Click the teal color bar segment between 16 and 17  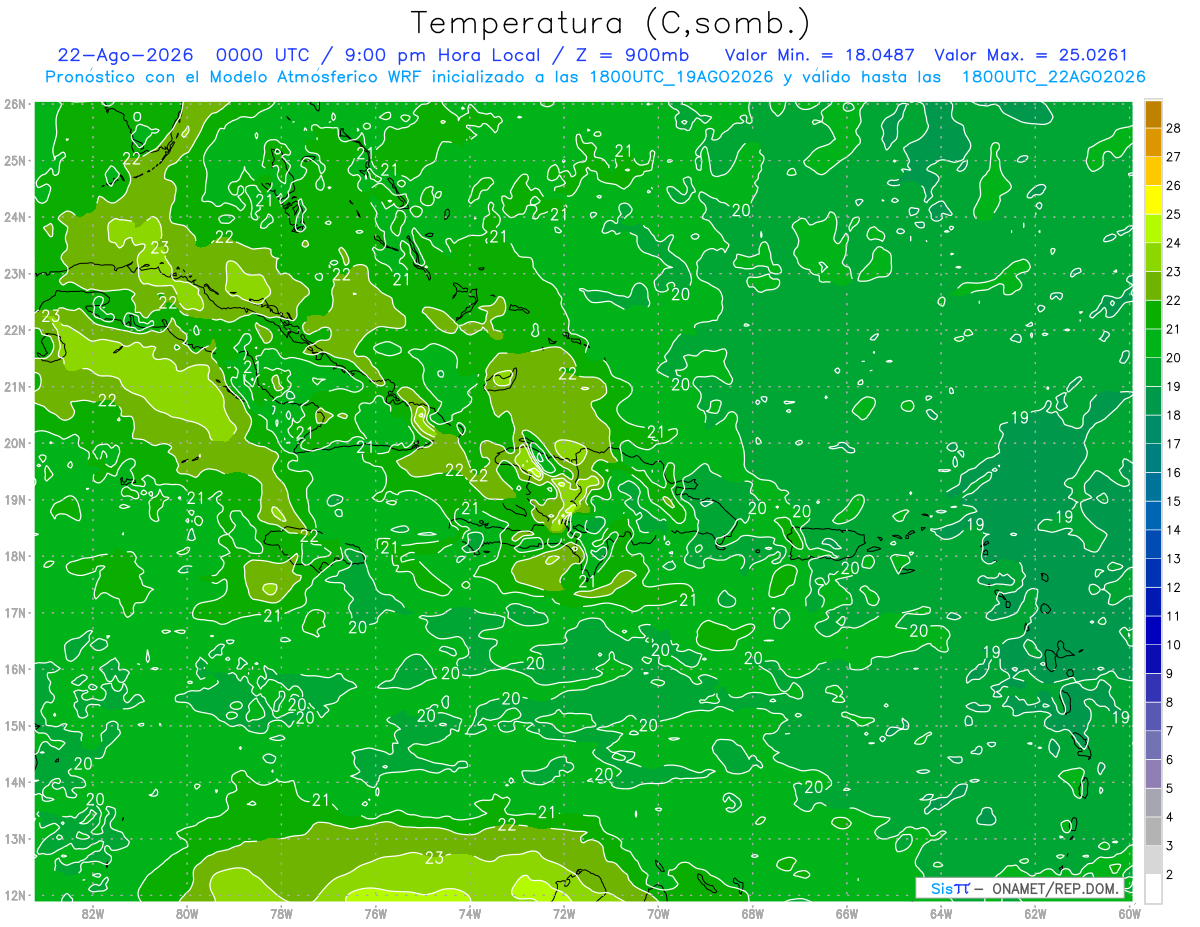click(x=1153, y=458)
